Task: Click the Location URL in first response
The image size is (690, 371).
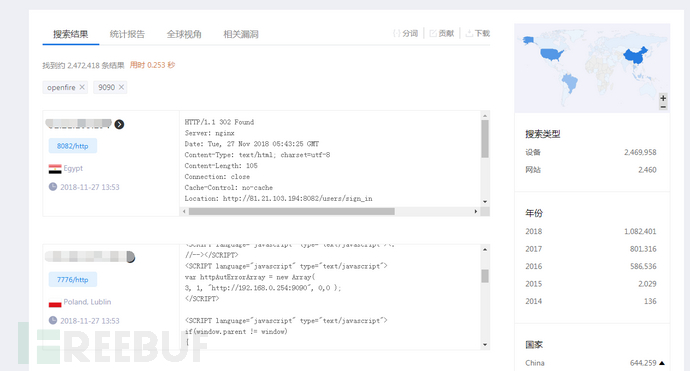Action: coord(297,198)
